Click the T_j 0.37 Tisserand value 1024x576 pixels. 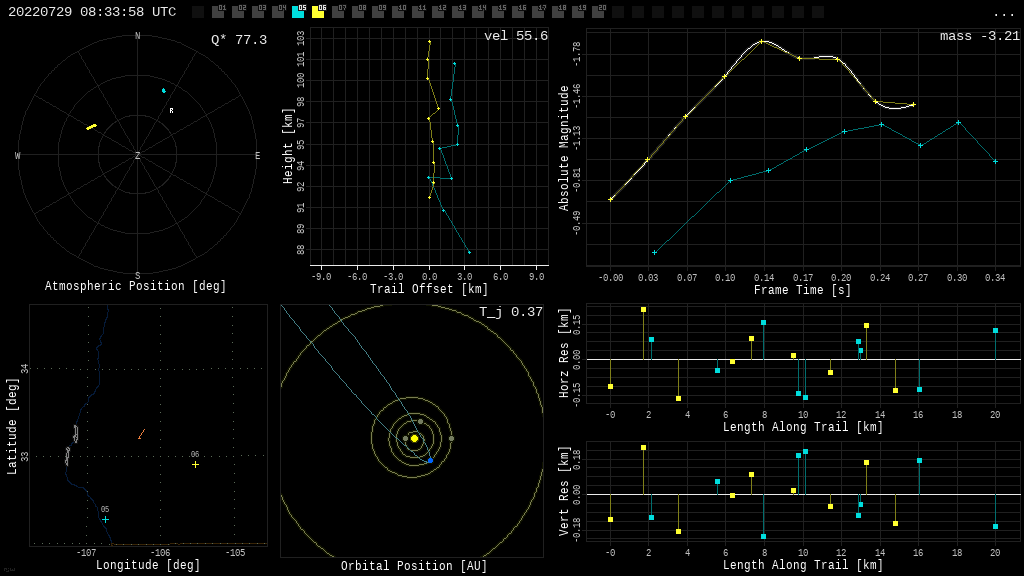click(x=510, y=313)
